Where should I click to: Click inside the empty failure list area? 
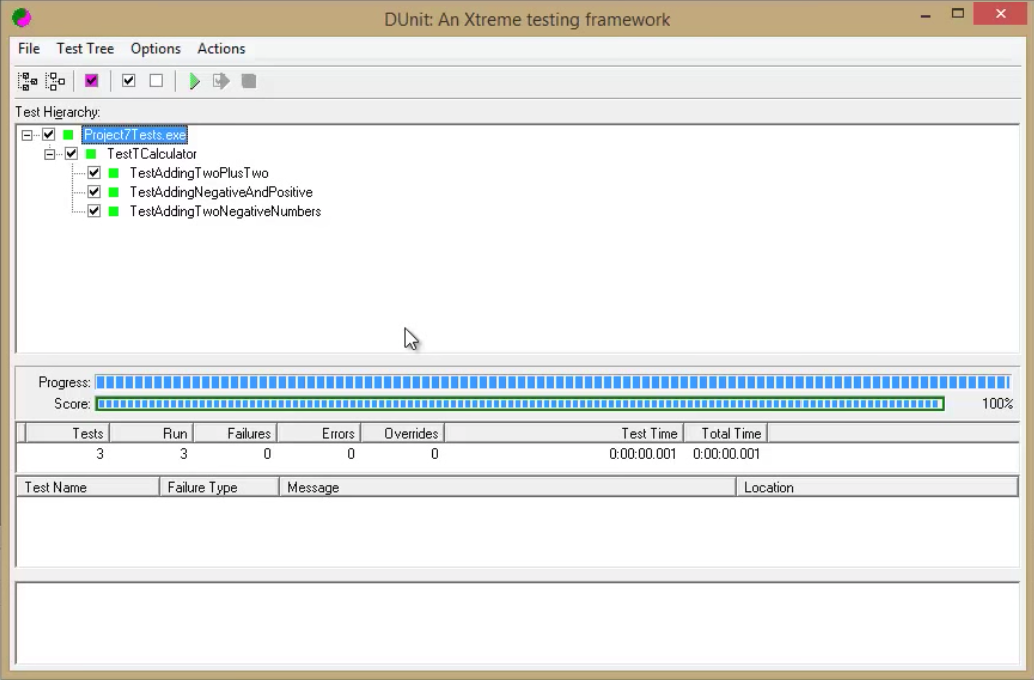click(x=518, y=532)
